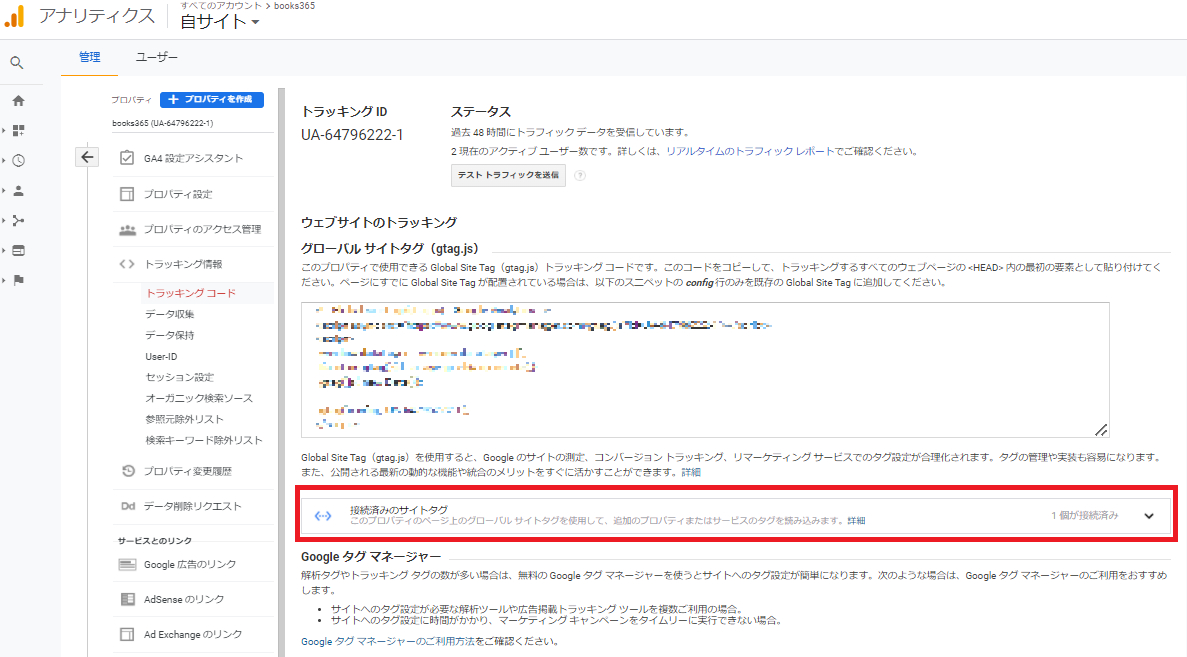Open the search magnifier in the sidebar
This screenshot has height=657, width=1187.
(x=17, y=64)
